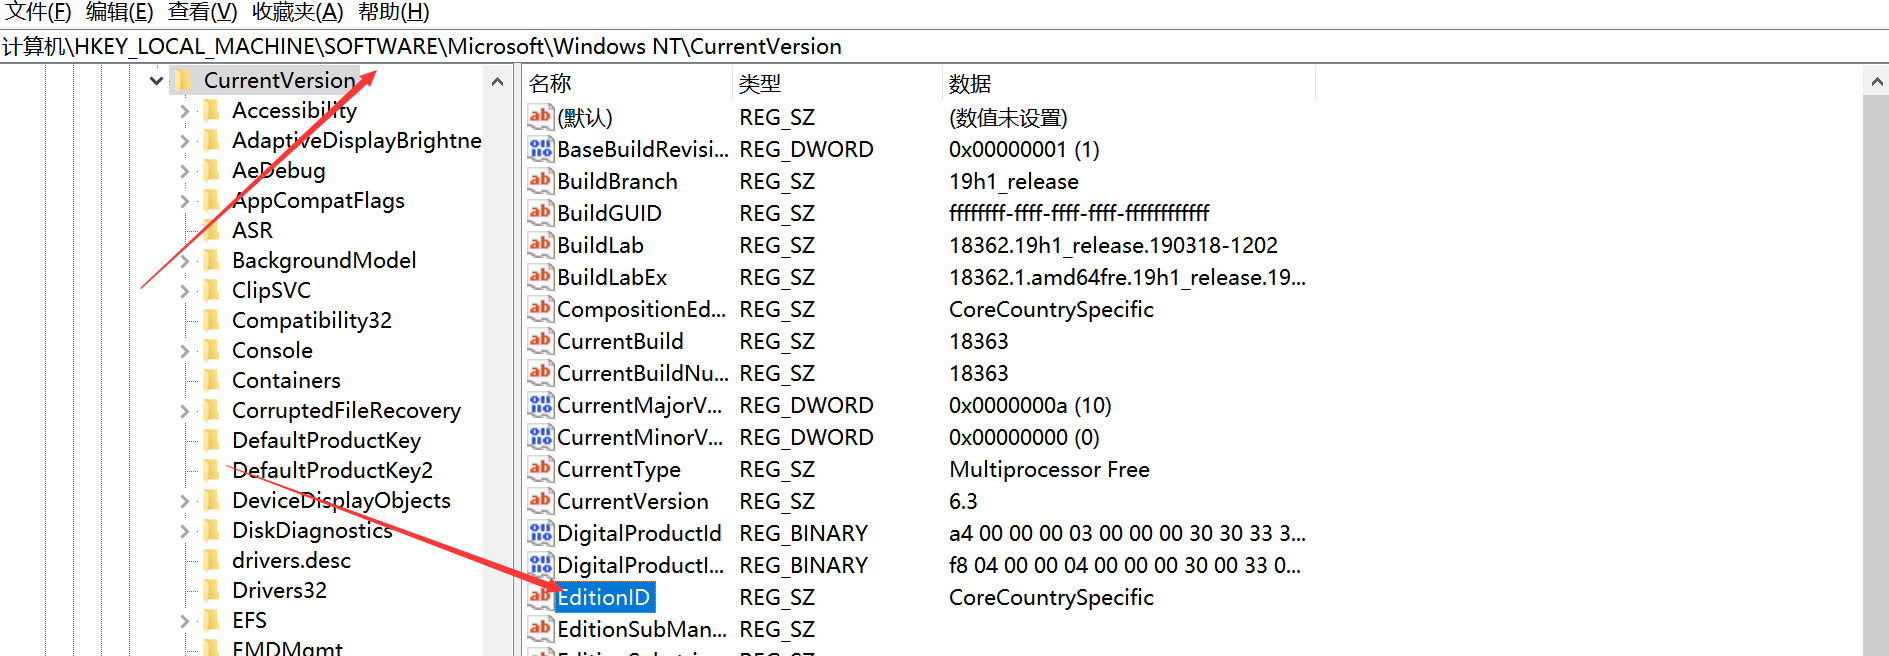The width and height of the screenshot is (1889, 656).
Task: Select the DefaultProductKey2 tree item
Action: tap(332, 470)
